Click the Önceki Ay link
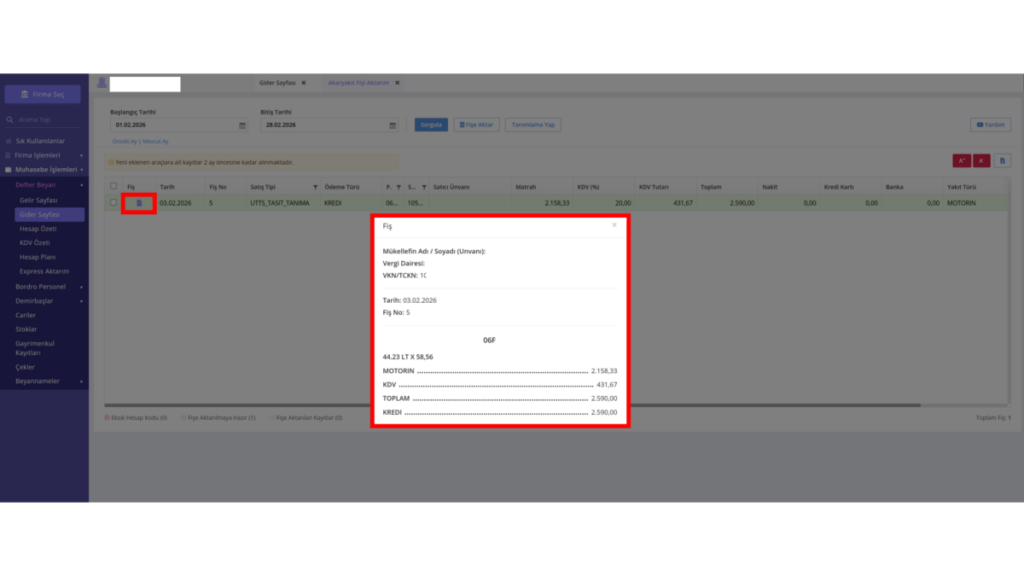1024x576 pixels. coord(124,141)
